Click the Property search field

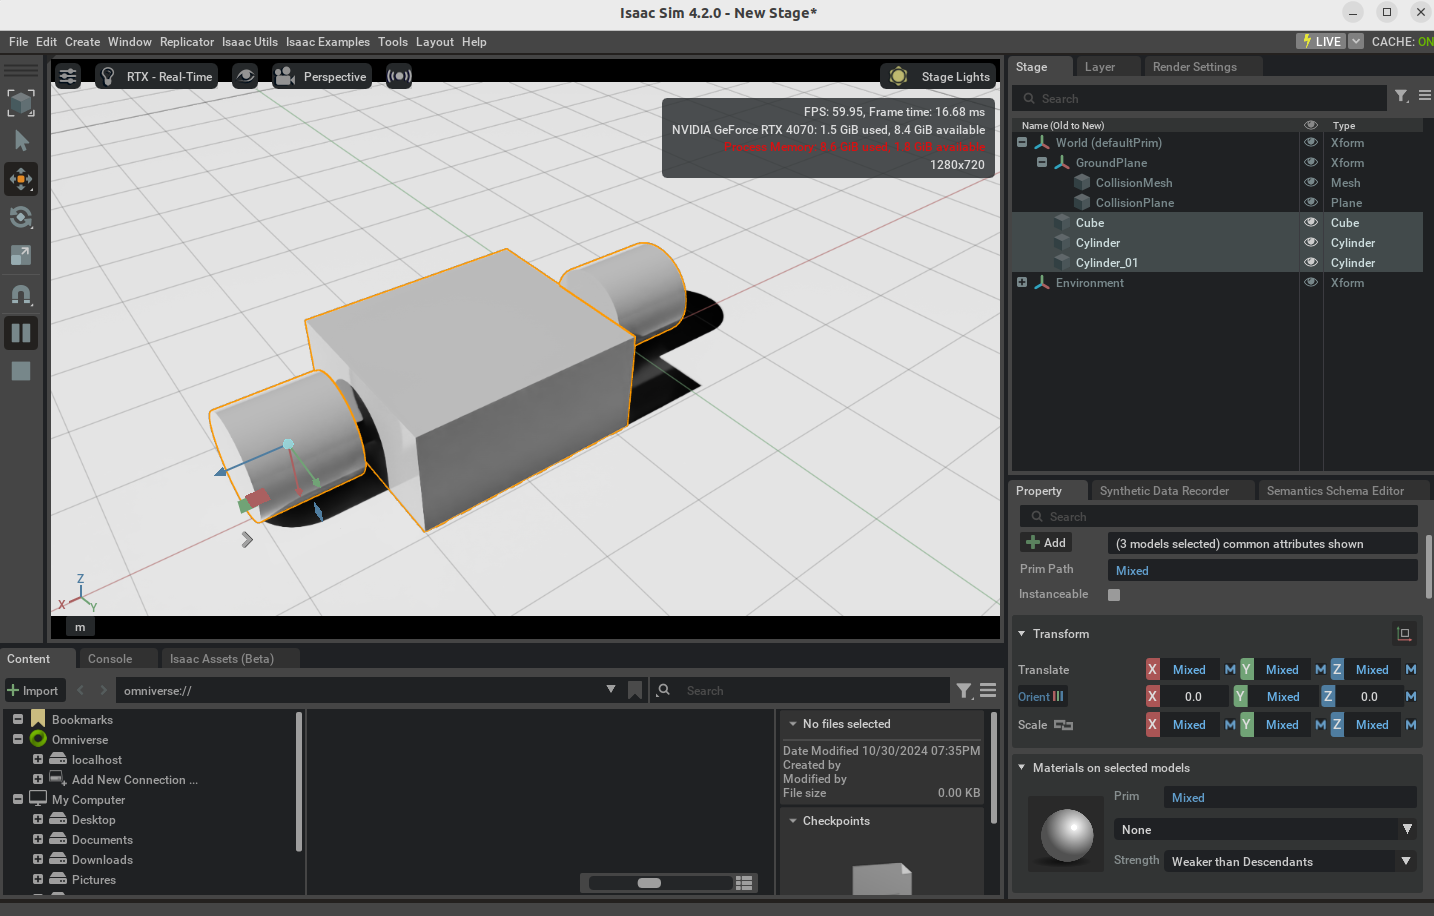(1219, 516)
